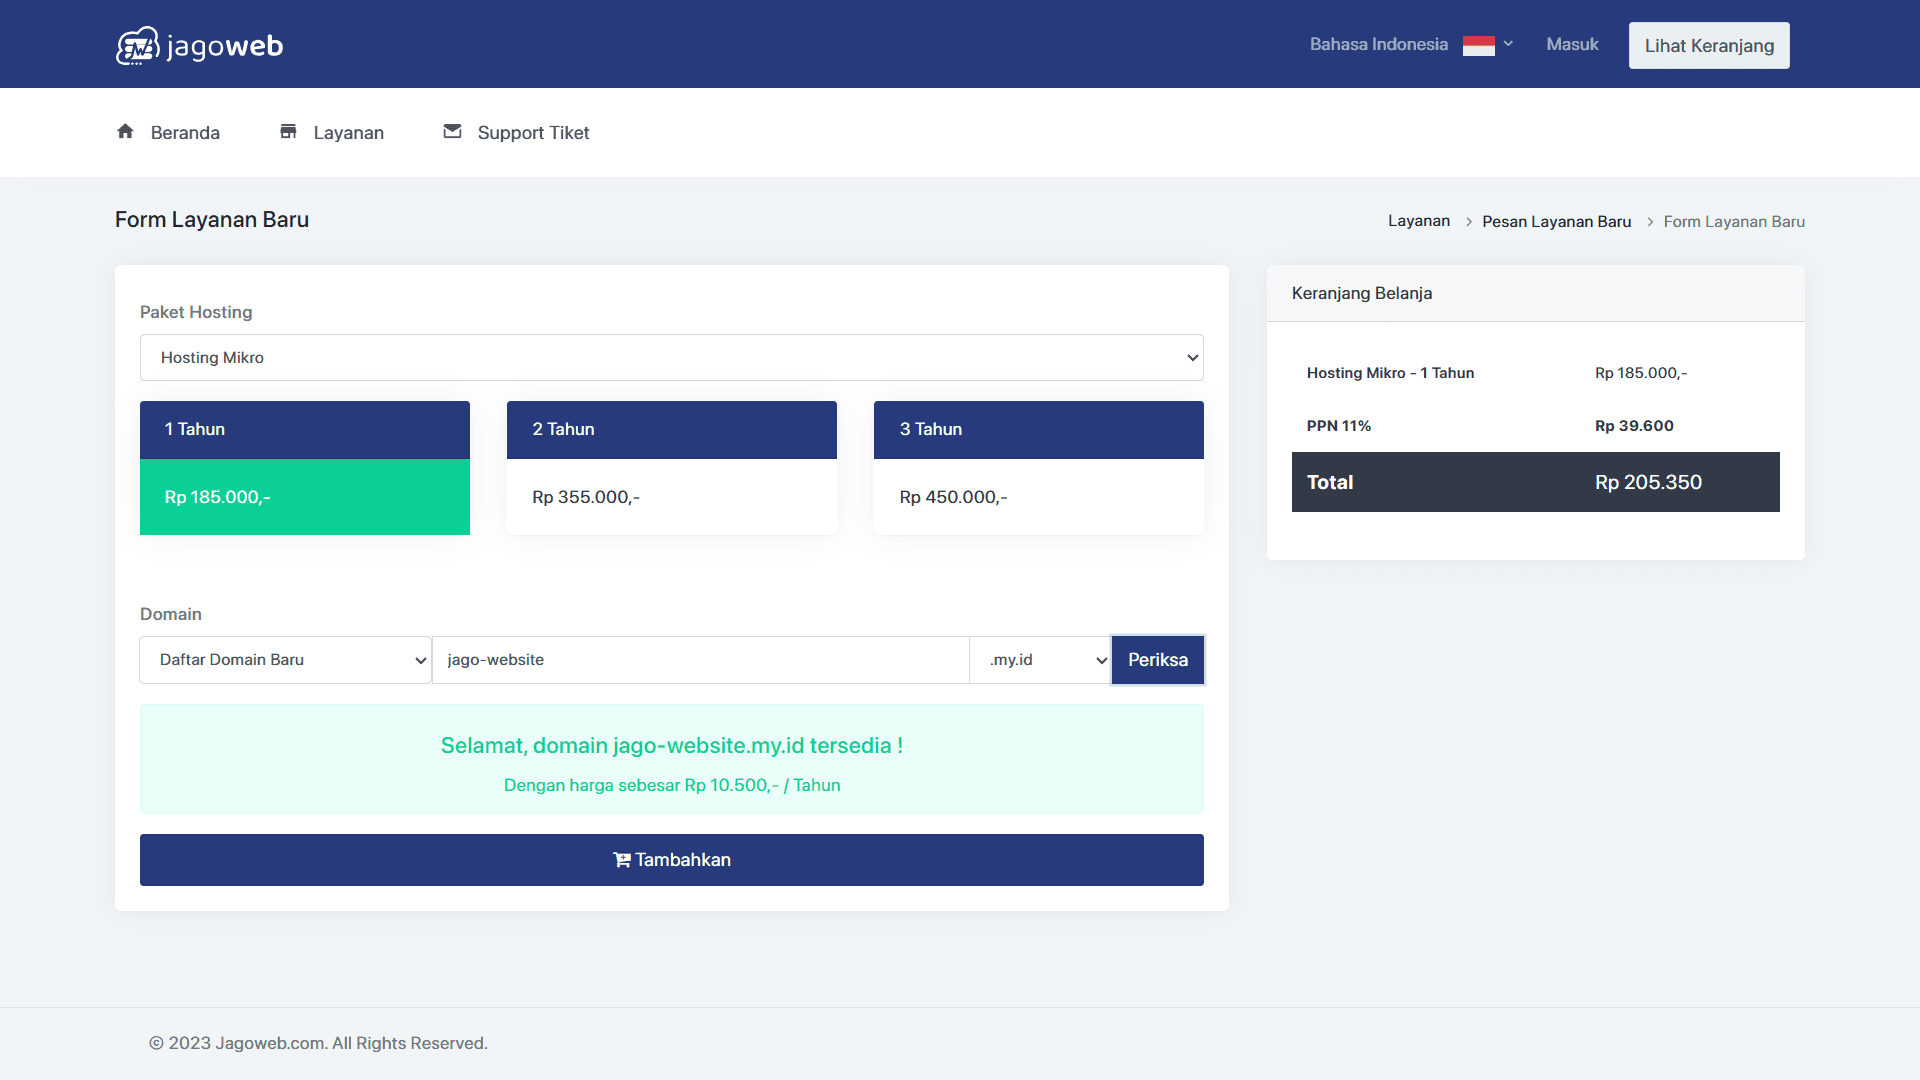Click the domain availability message
This screenshot has width=1920, height=1080.
[672, 746]
